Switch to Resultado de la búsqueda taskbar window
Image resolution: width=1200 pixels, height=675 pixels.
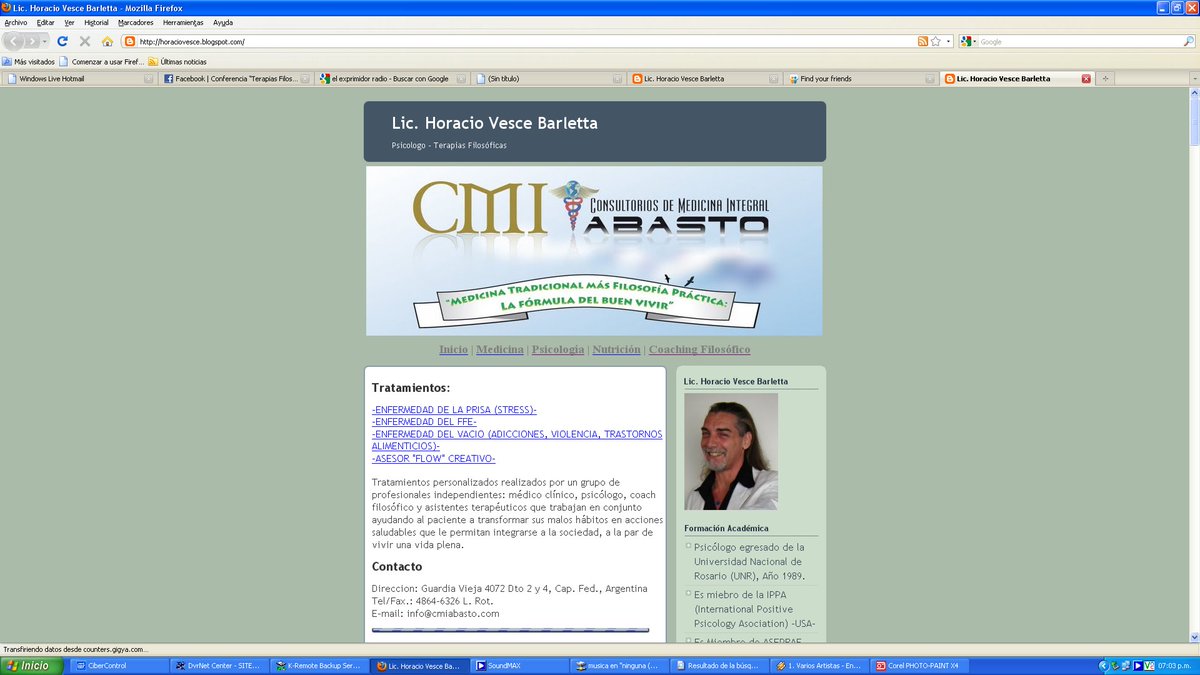720,665
